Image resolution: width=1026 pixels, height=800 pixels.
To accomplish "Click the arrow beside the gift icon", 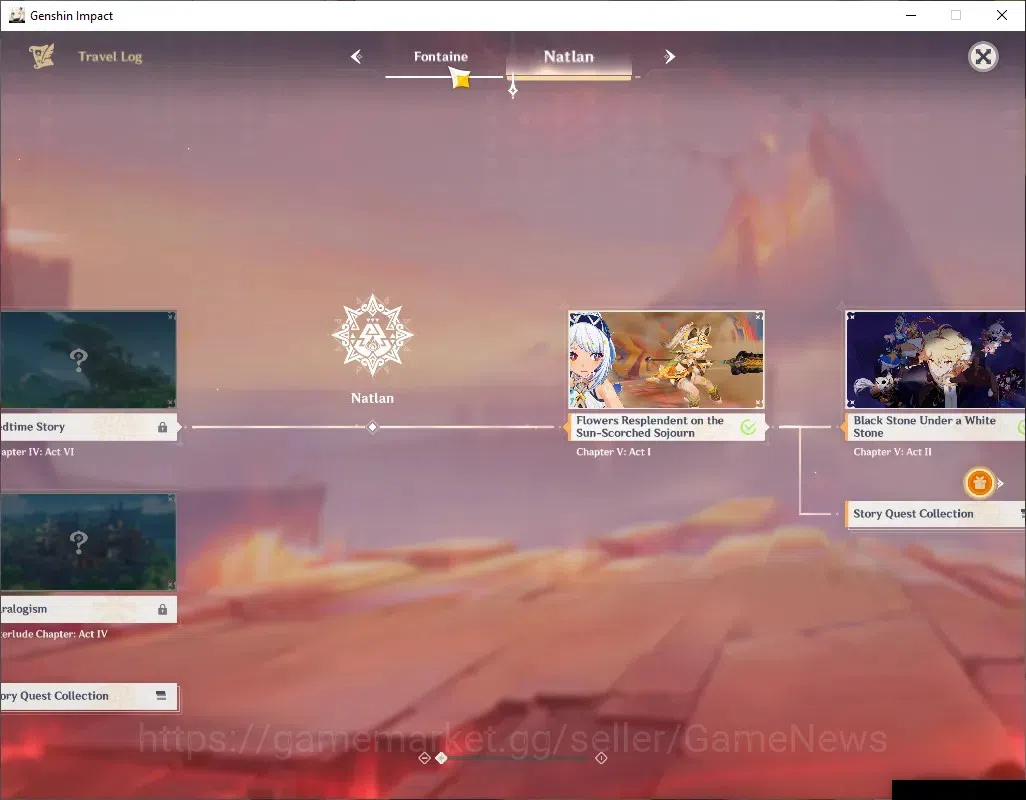I will tap(1000, 483).
